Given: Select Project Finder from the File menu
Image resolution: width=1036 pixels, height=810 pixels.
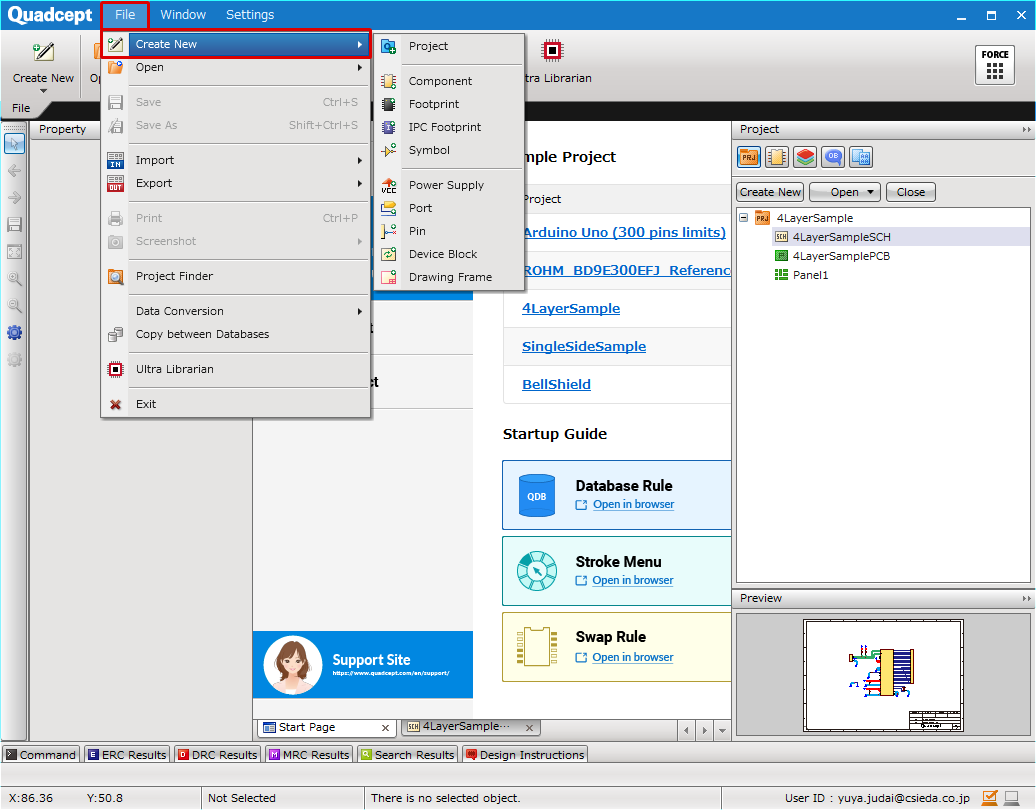Looking at the screenshot, I should 174,276.
